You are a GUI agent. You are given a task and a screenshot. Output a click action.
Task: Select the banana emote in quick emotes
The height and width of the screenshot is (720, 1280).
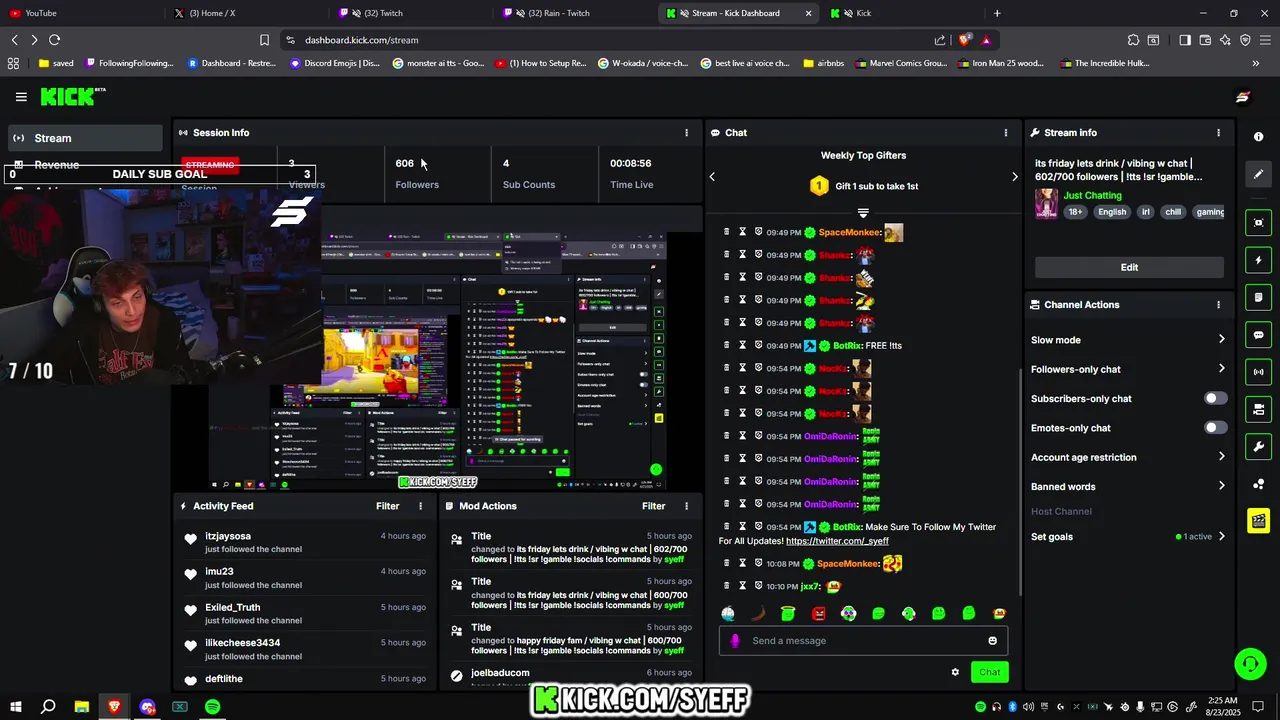point(758,614)
